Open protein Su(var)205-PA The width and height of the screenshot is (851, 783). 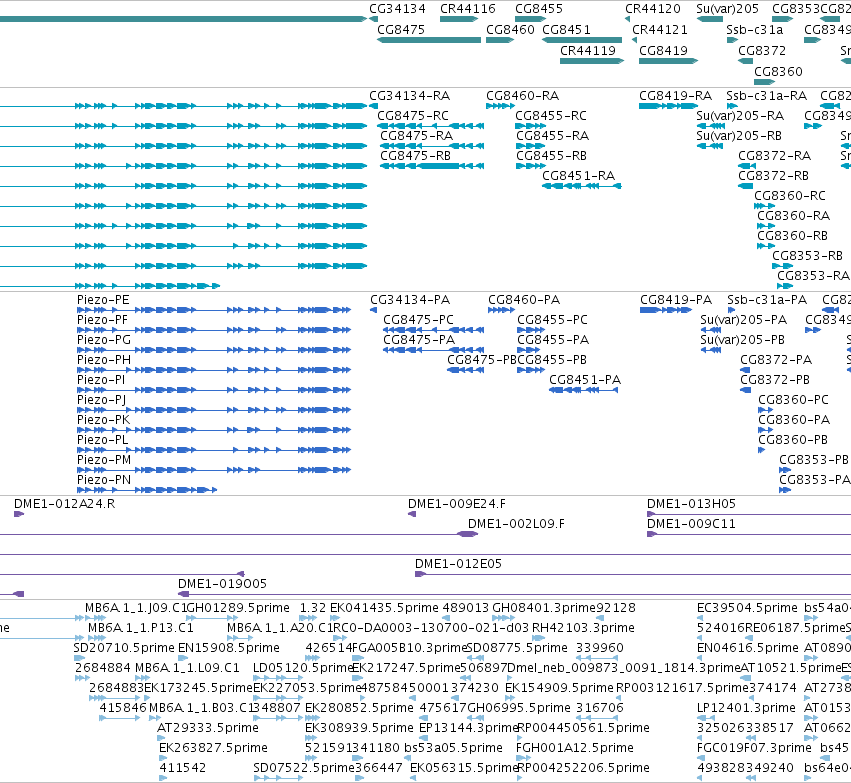tap(744, 321)
